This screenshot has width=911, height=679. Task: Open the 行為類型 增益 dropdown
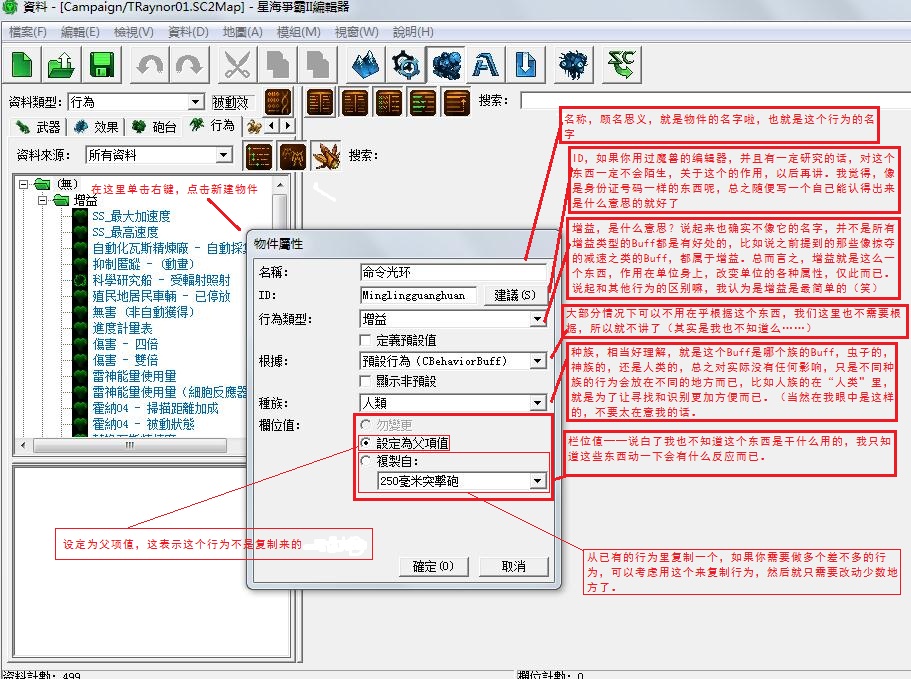[537, 319]
